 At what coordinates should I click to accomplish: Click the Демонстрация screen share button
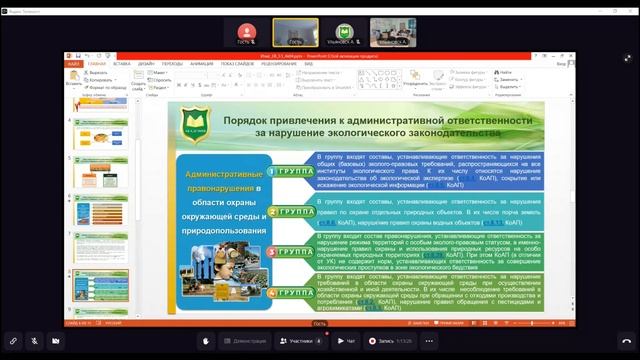[245, 341]
